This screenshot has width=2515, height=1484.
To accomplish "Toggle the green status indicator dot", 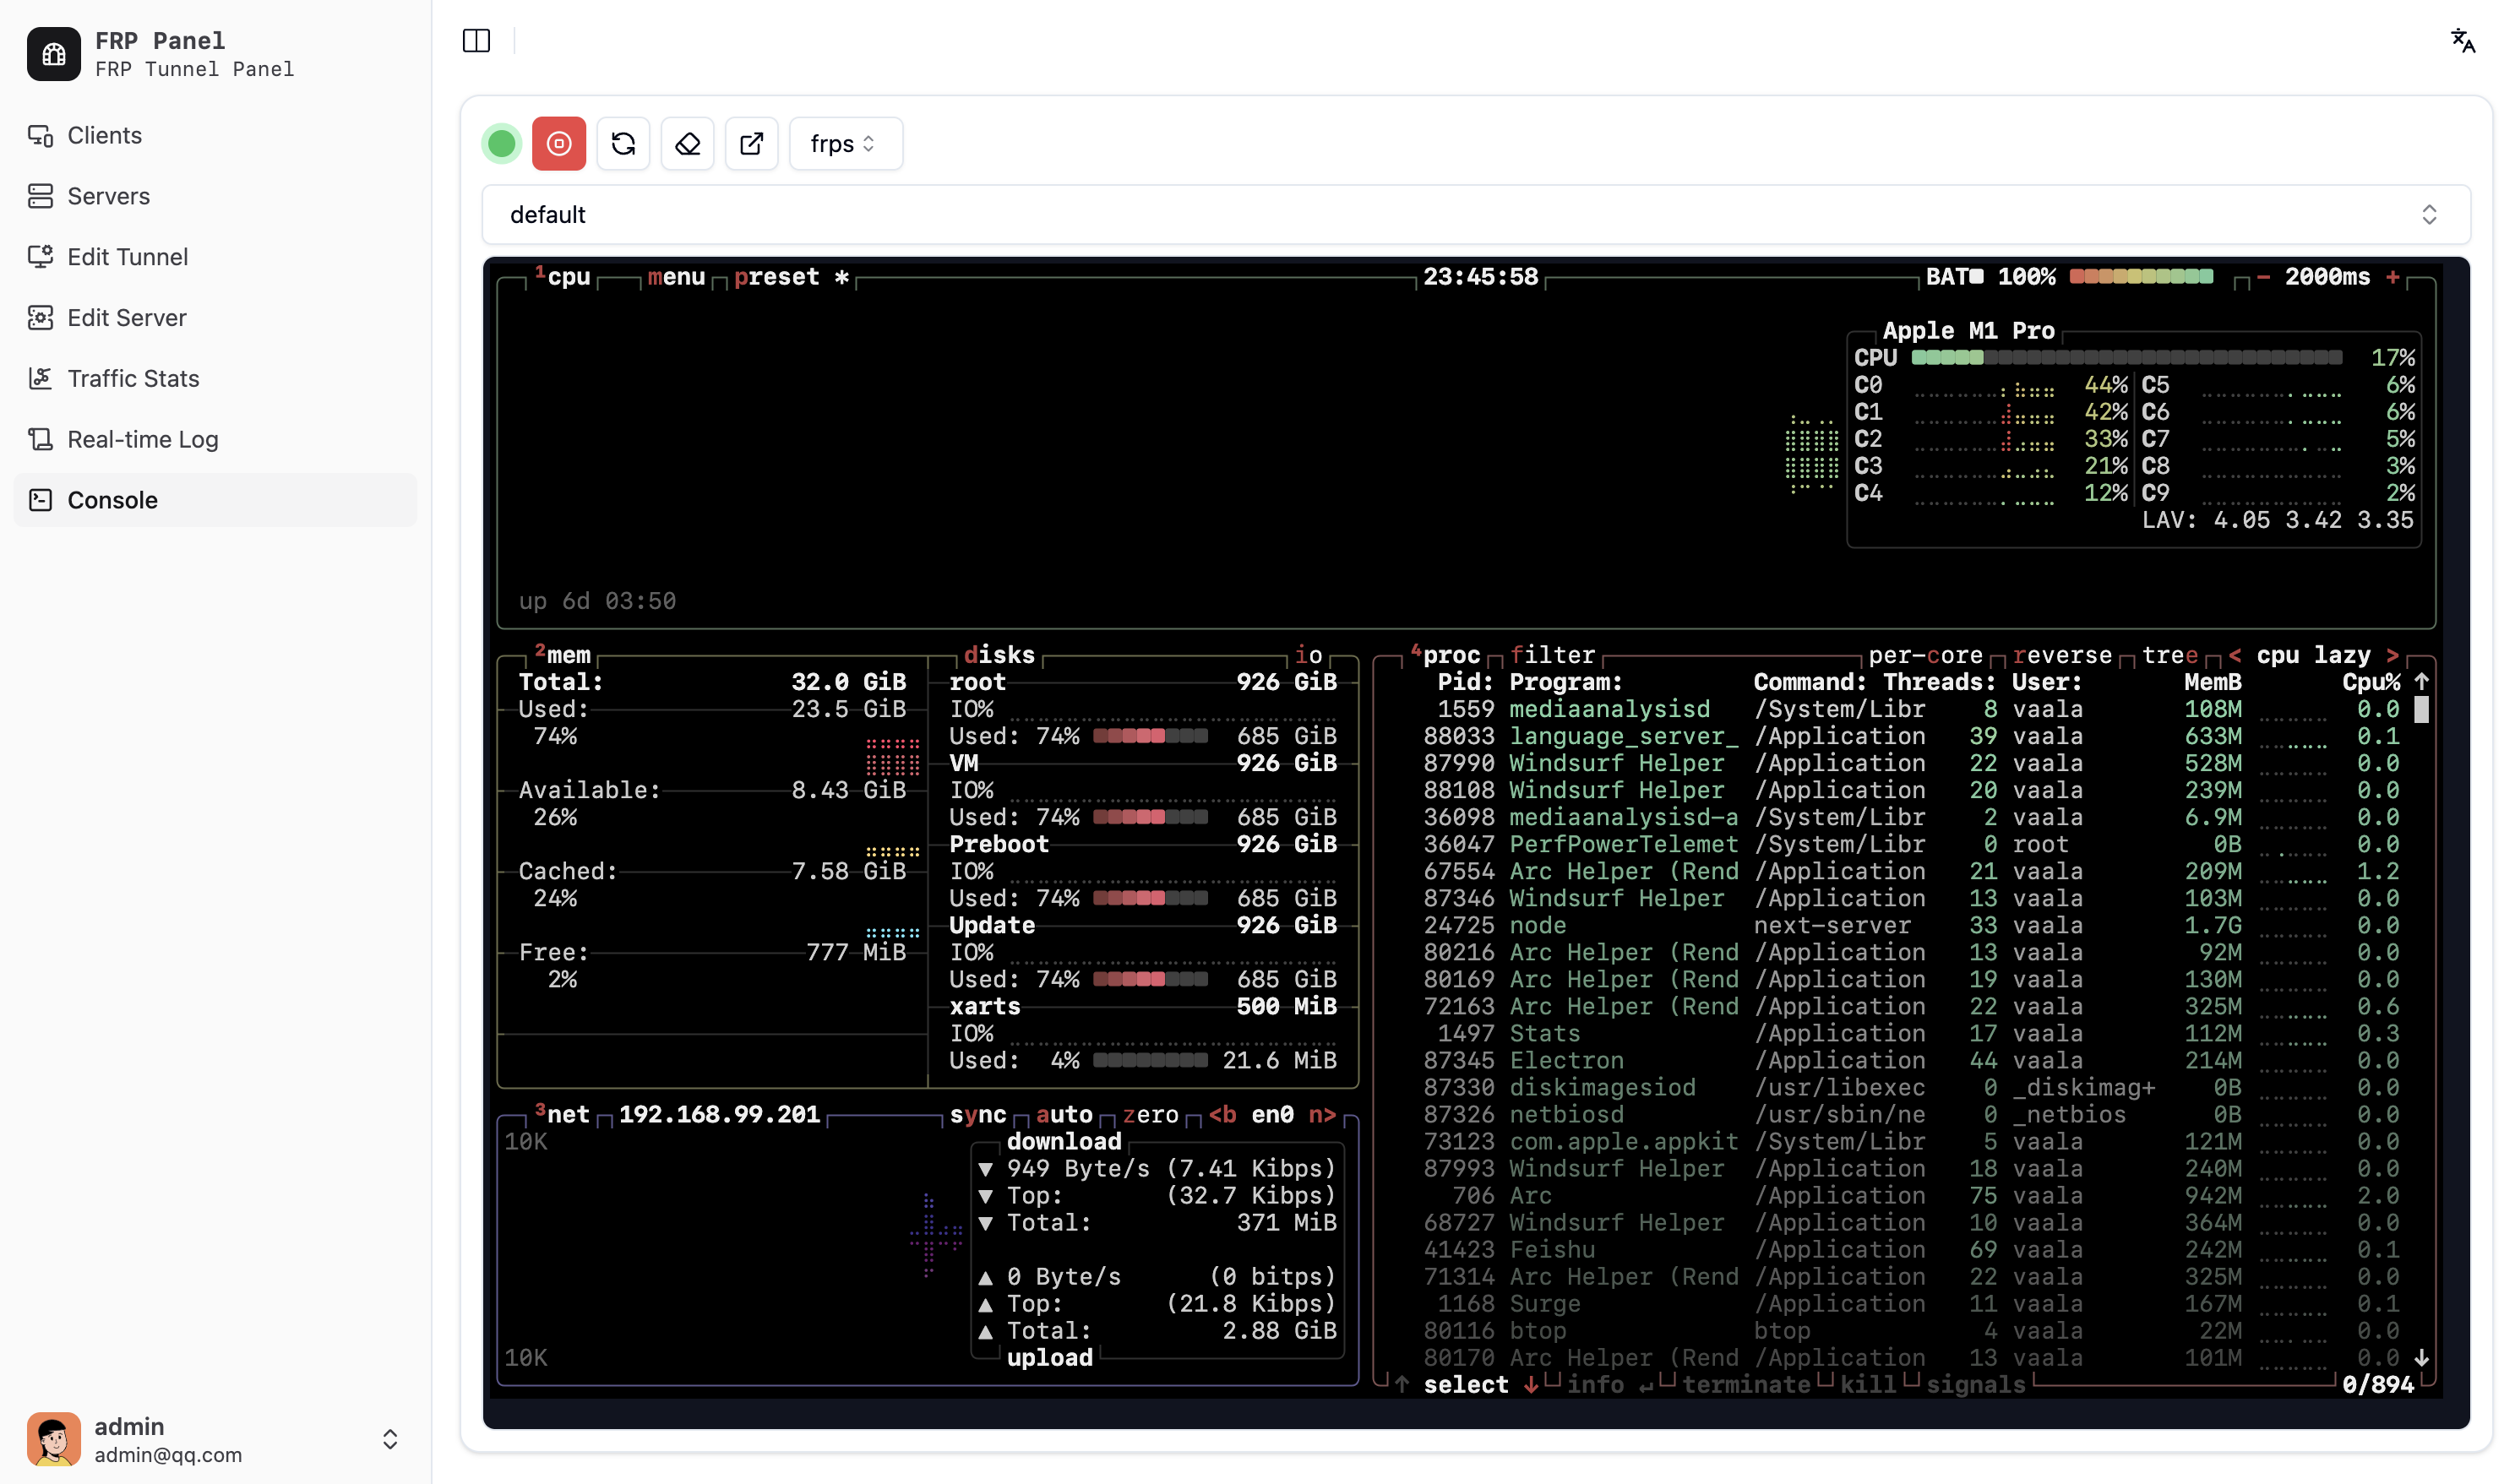I will click(502, 143).
